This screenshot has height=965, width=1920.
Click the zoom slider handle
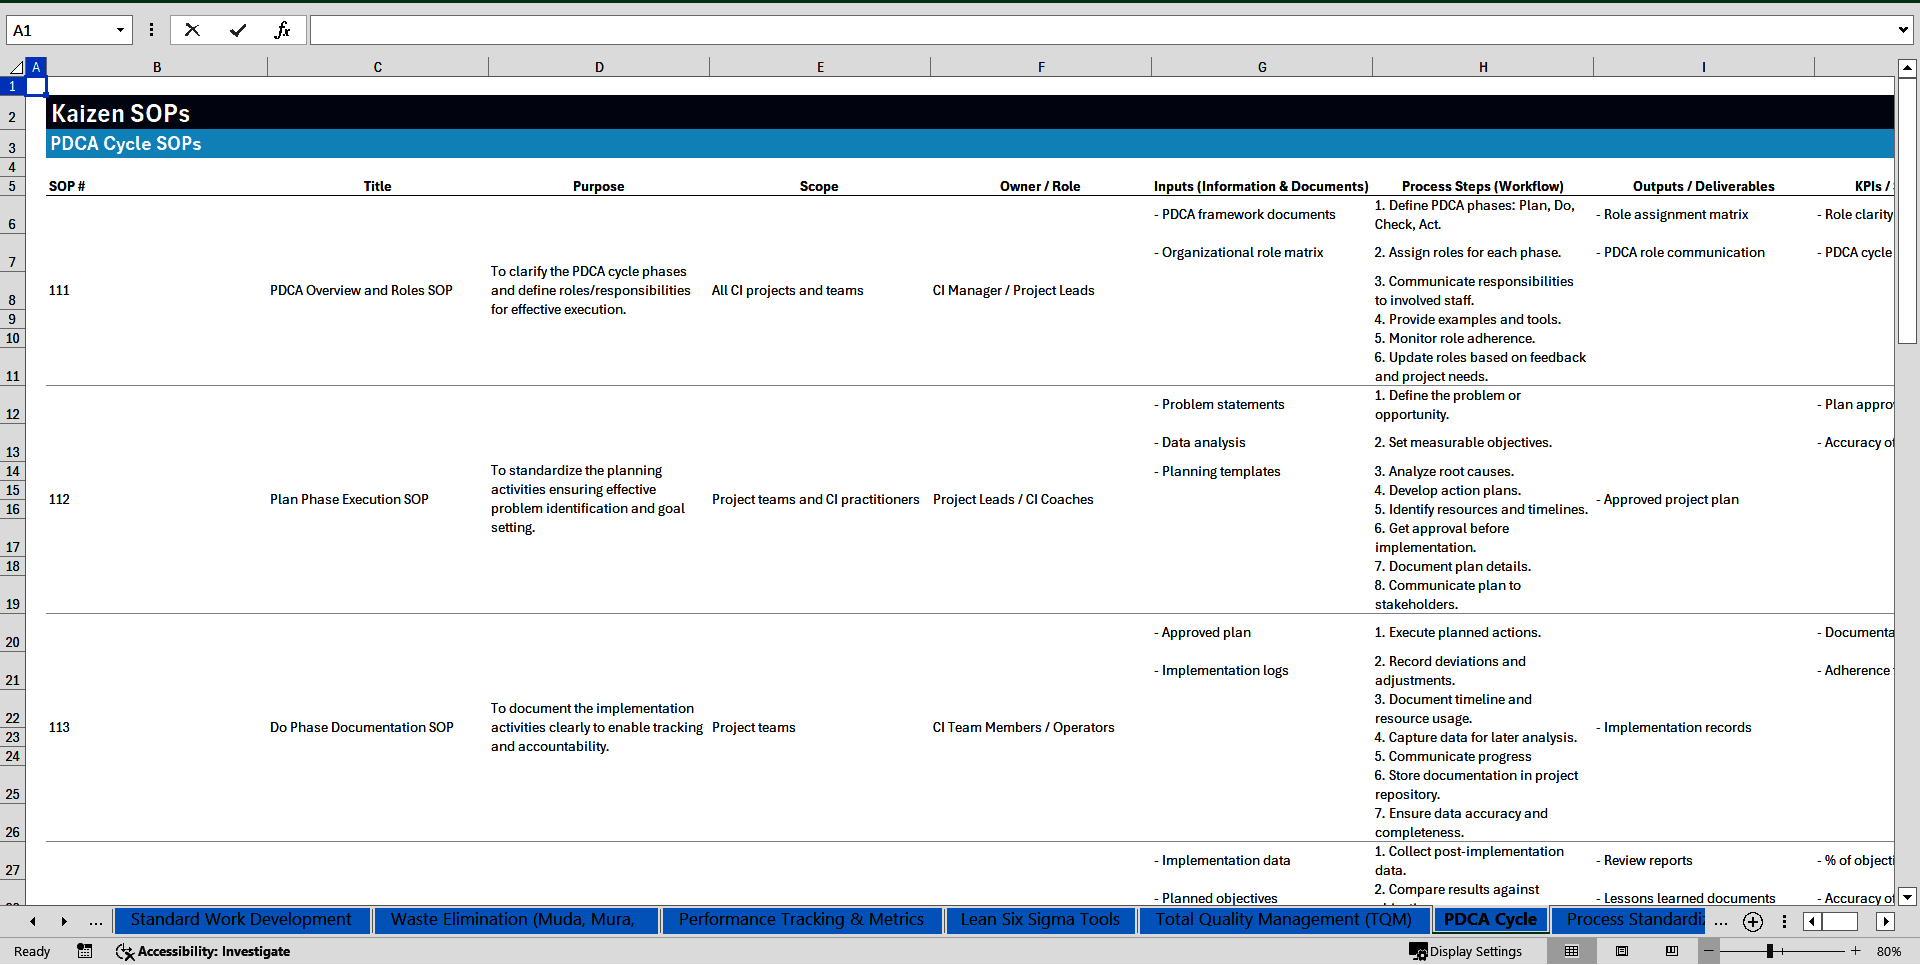[1769, 951]
